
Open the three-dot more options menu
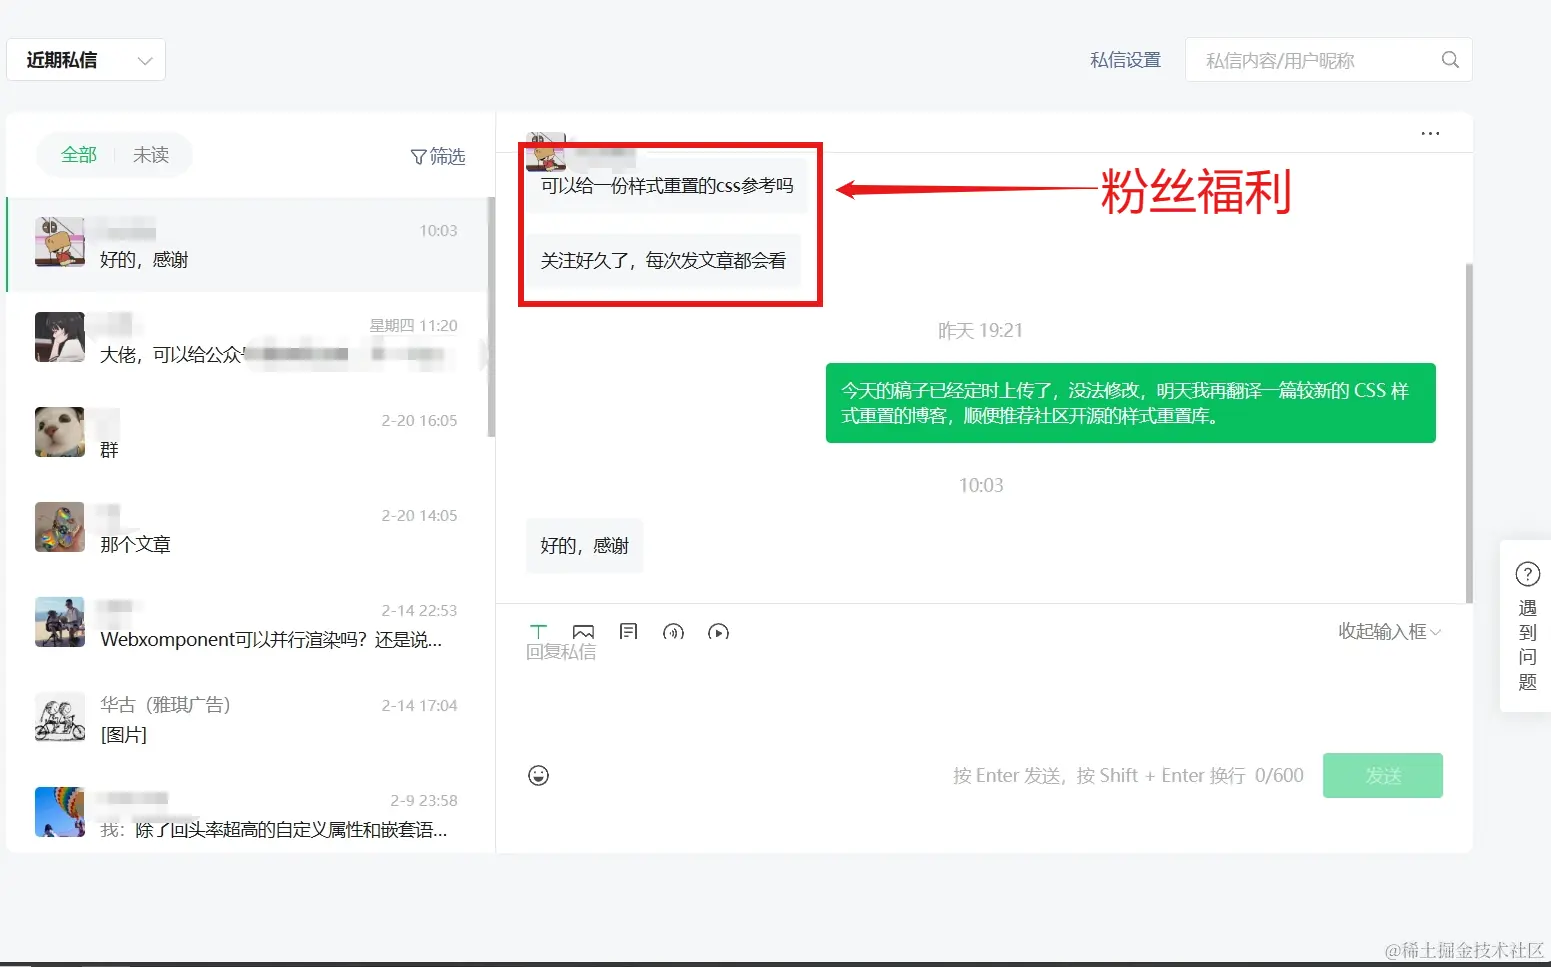tap(1430, 133)
